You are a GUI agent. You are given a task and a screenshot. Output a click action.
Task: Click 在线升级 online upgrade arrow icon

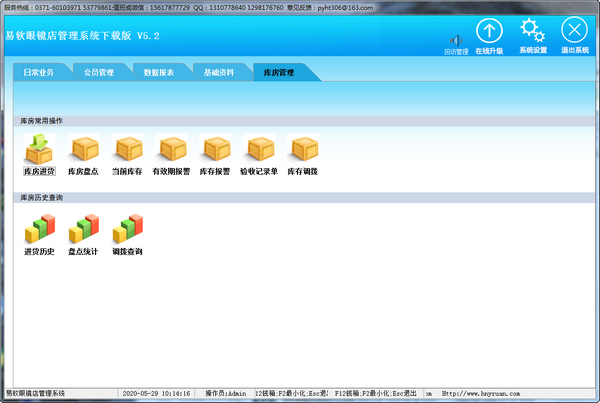[488, 32]
